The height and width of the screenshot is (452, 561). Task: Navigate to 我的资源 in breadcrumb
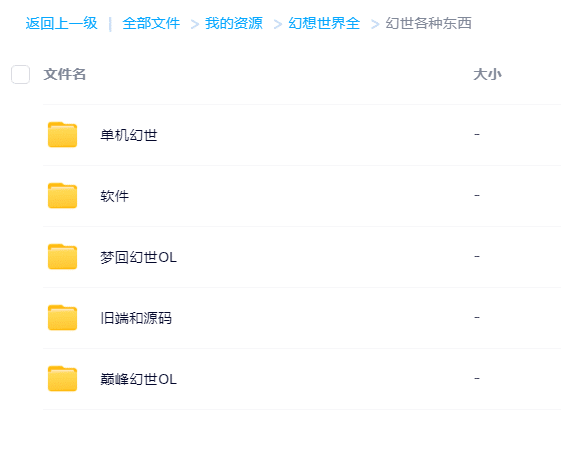tap(234, 23)
